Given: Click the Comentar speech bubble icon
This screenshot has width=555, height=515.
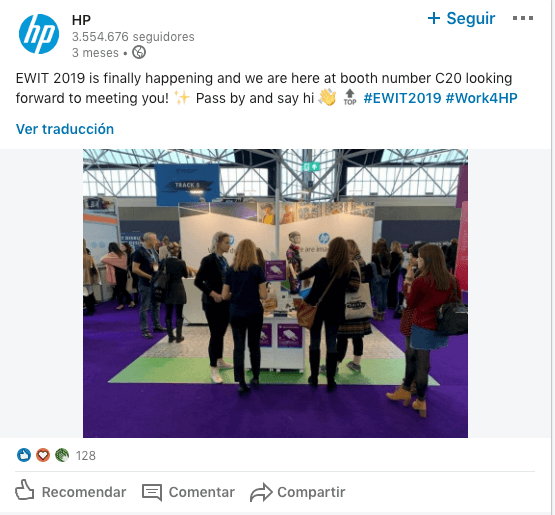Looking at the screenshot, I should click(152, 492).
